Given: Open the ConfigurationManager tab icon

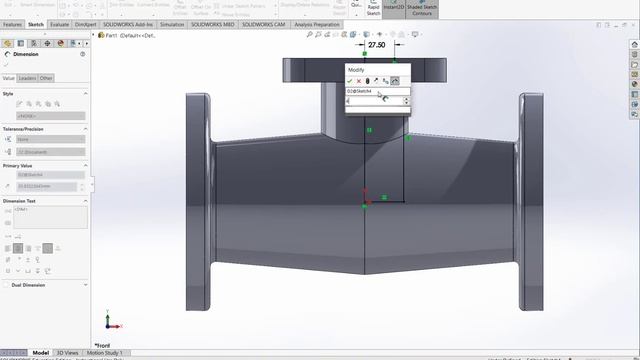Looking at the screenshot, I should (x=34, y=43).
